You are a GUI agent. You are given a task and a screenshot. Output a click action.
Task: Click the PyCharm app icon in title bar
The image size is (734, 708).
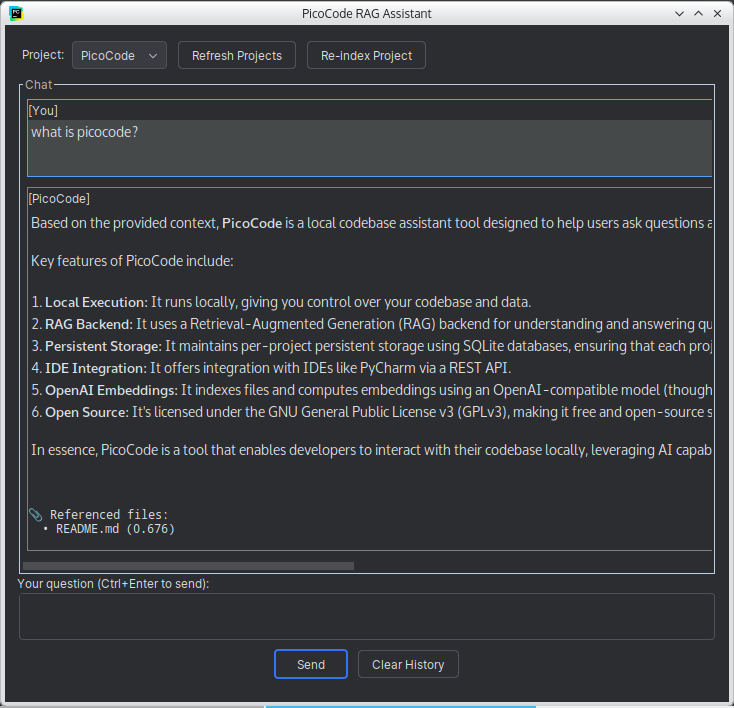pos(14,14)
